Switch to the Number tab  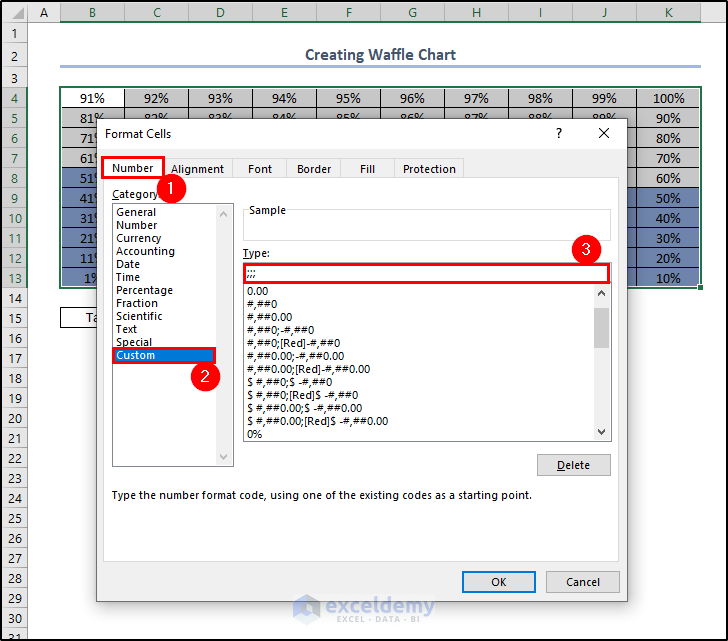pos(132,168)
